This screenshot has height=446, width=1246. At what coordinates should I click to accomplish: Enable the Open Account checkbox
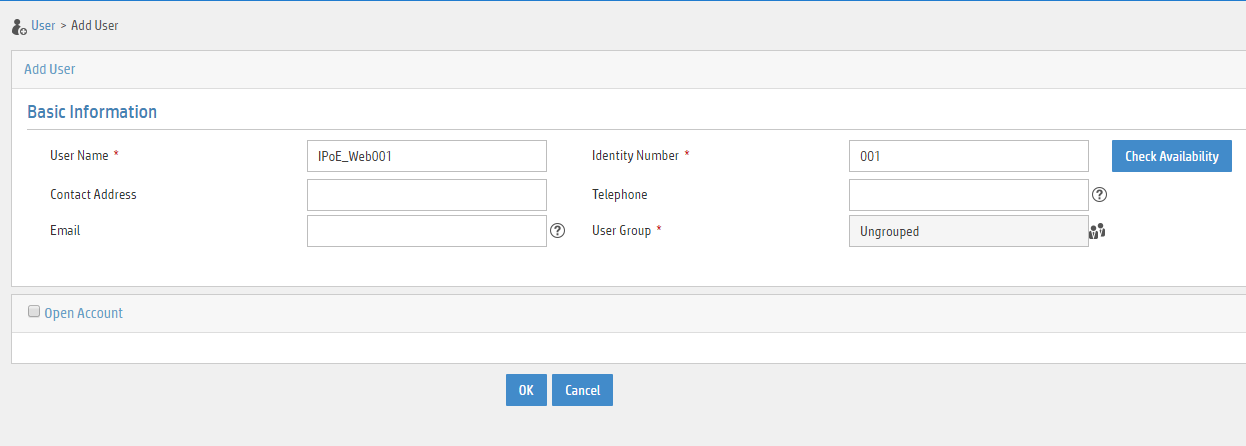click(34, 312)
